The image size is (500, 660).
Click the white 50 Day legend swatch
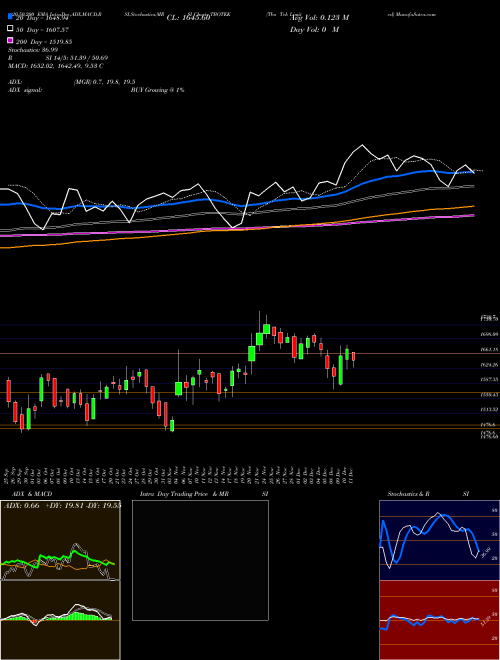(x=10, y=29)
